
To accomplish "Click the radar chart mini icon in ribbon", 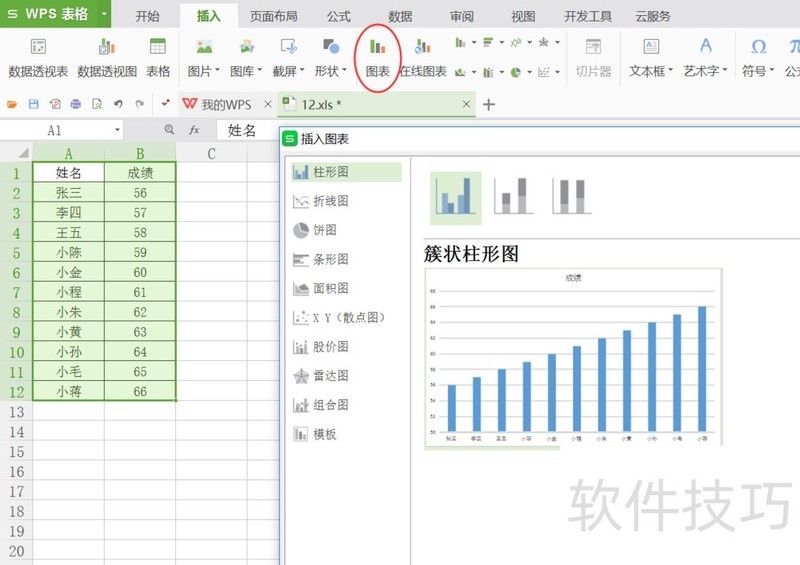I will pos(544,42).
